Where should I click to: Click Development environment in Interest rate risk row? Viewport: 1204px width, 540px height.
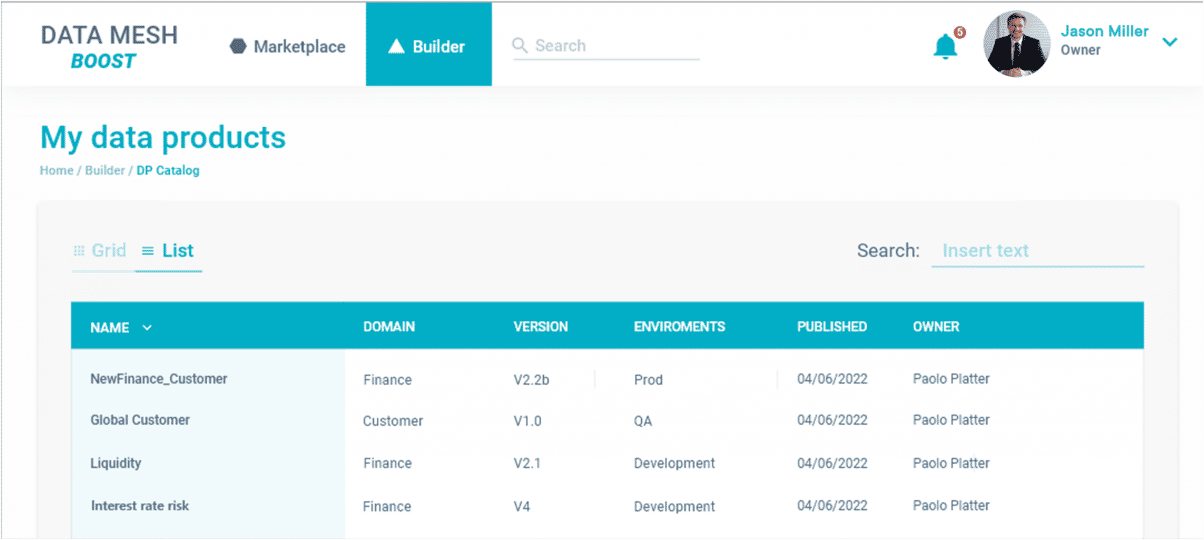(x=675, y=506)
